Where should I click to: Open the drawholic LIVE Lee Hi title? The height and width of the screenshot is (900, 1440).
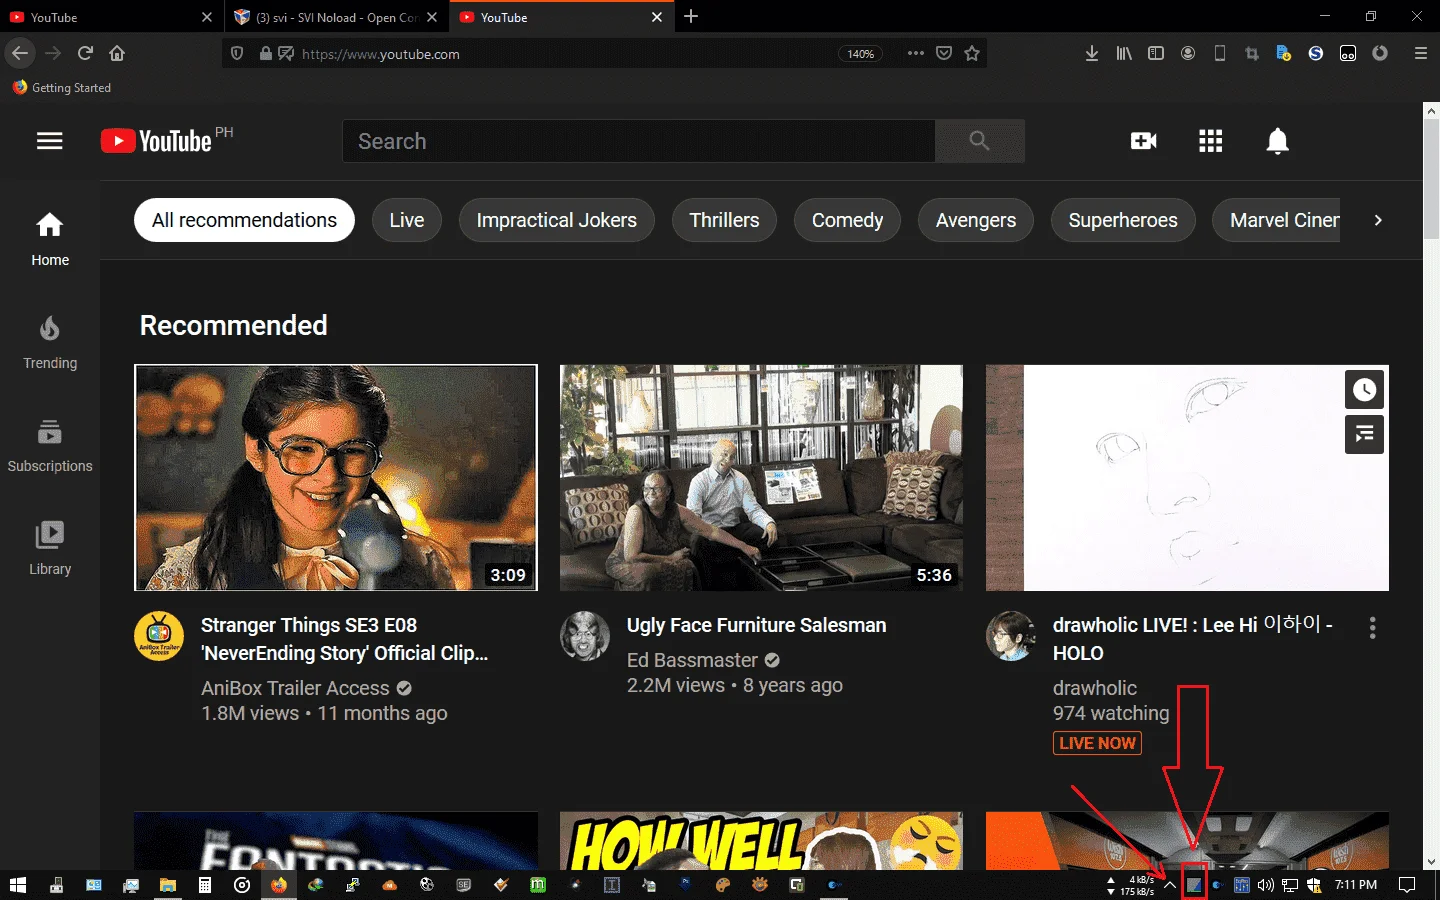point(1192,638)
